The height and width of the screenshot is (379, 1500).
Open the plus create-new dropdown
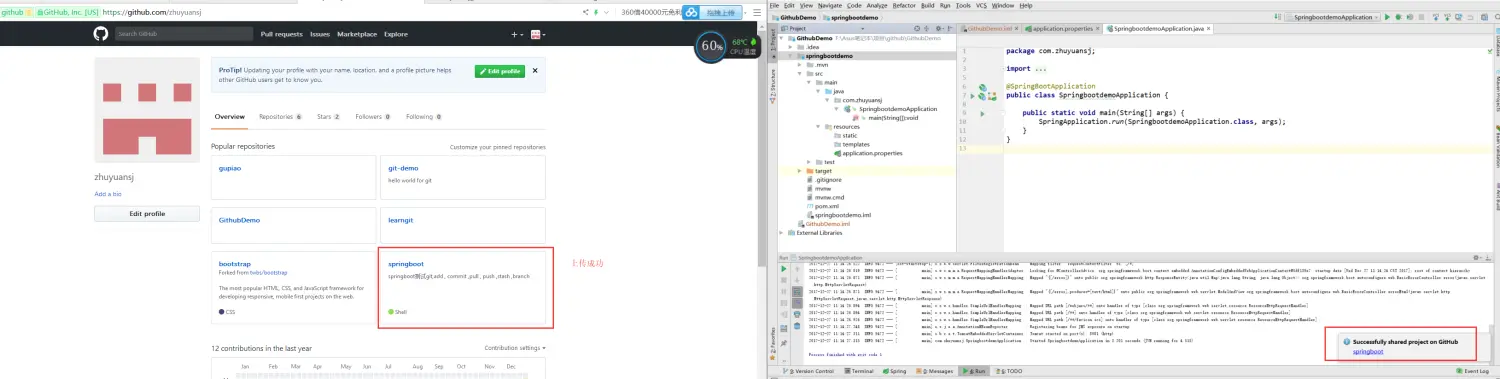pyautogui.click(x=517, y=34)
